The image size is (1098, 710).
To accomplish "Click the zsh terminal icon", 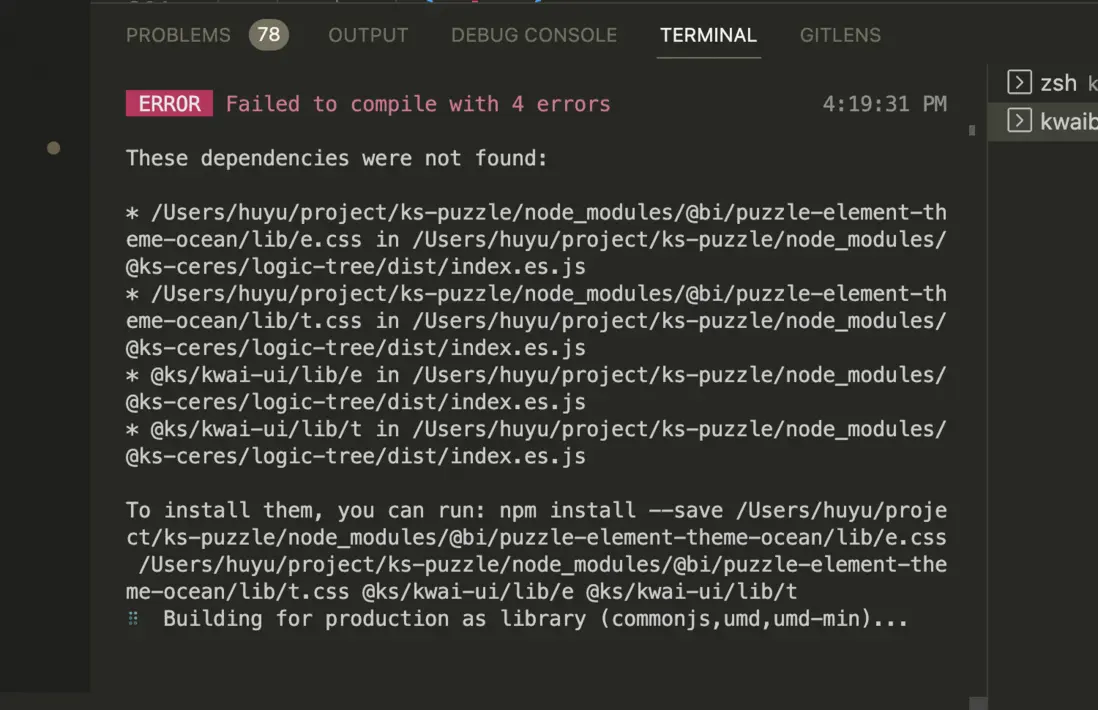I will (1019, 83).
